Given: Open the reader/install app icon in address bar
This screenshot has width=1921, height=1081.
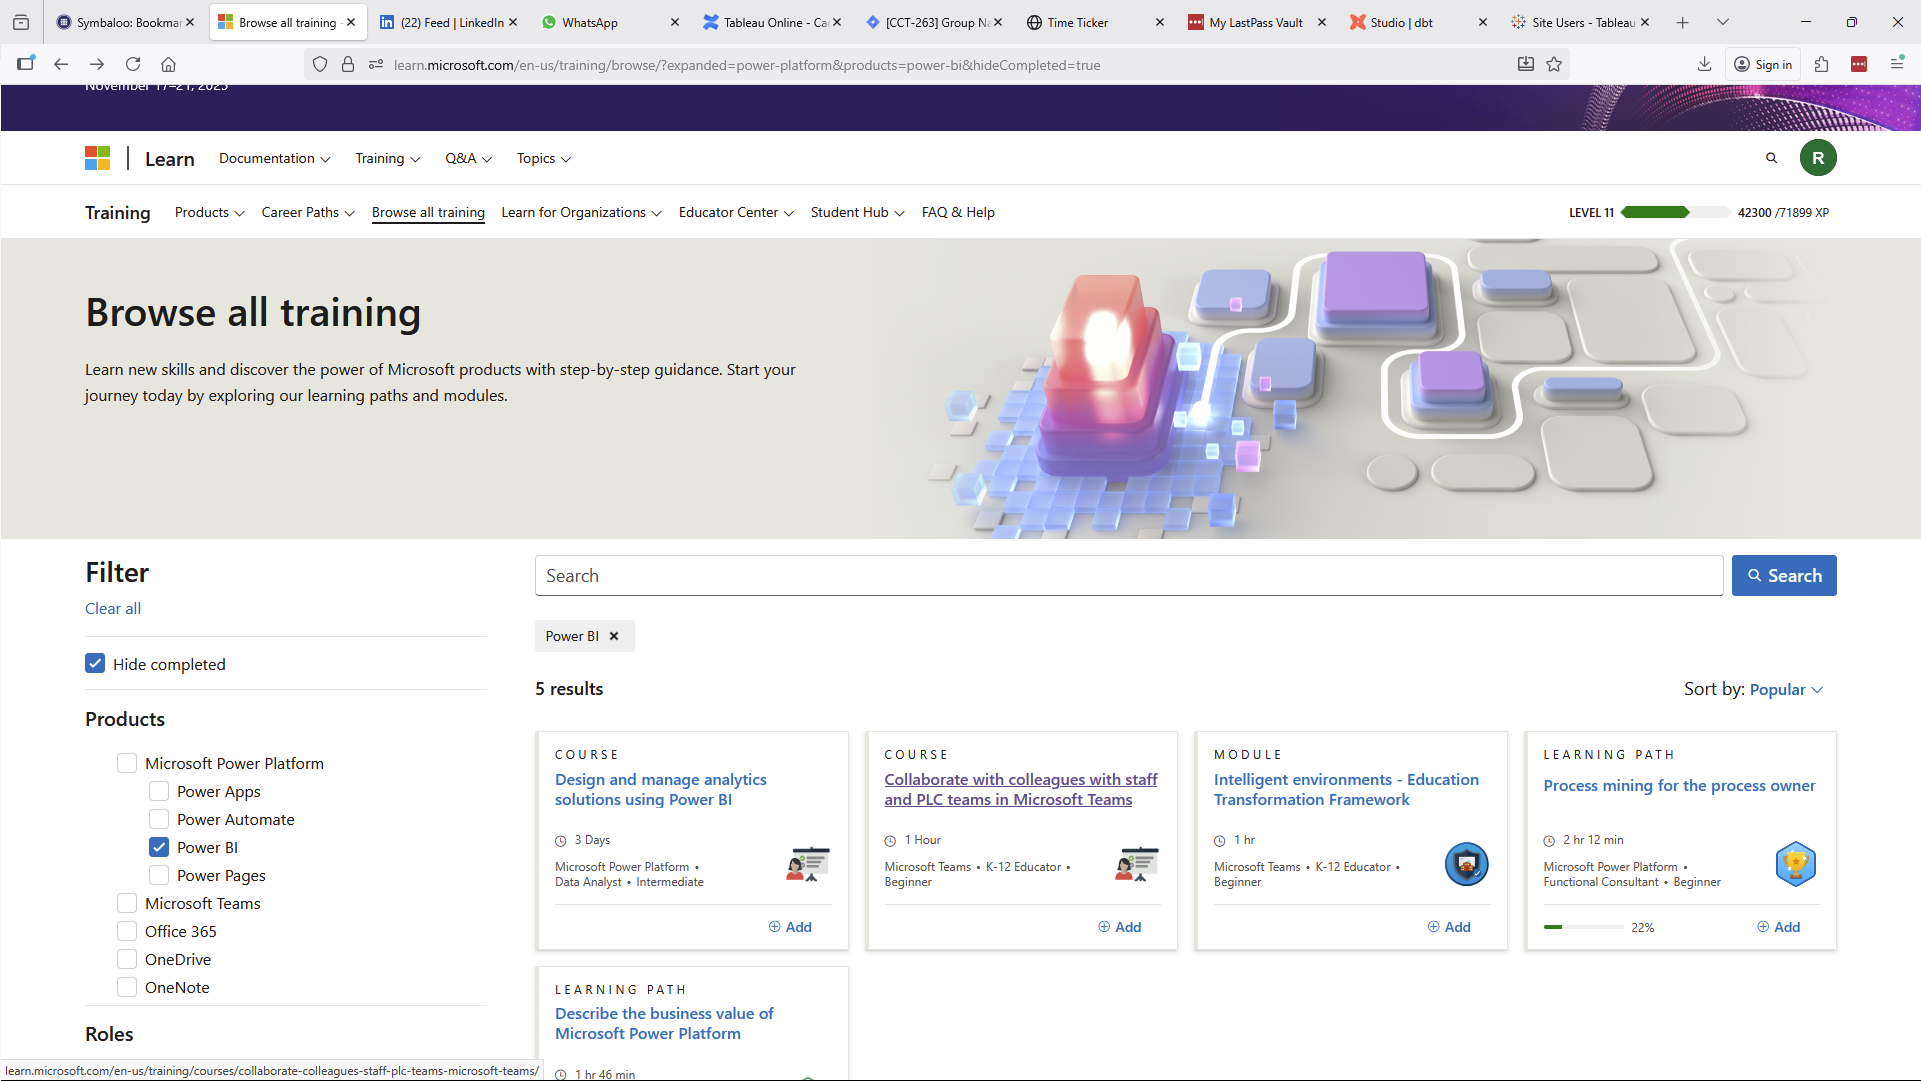Looking at the screenshot, I should point(1526,64).
